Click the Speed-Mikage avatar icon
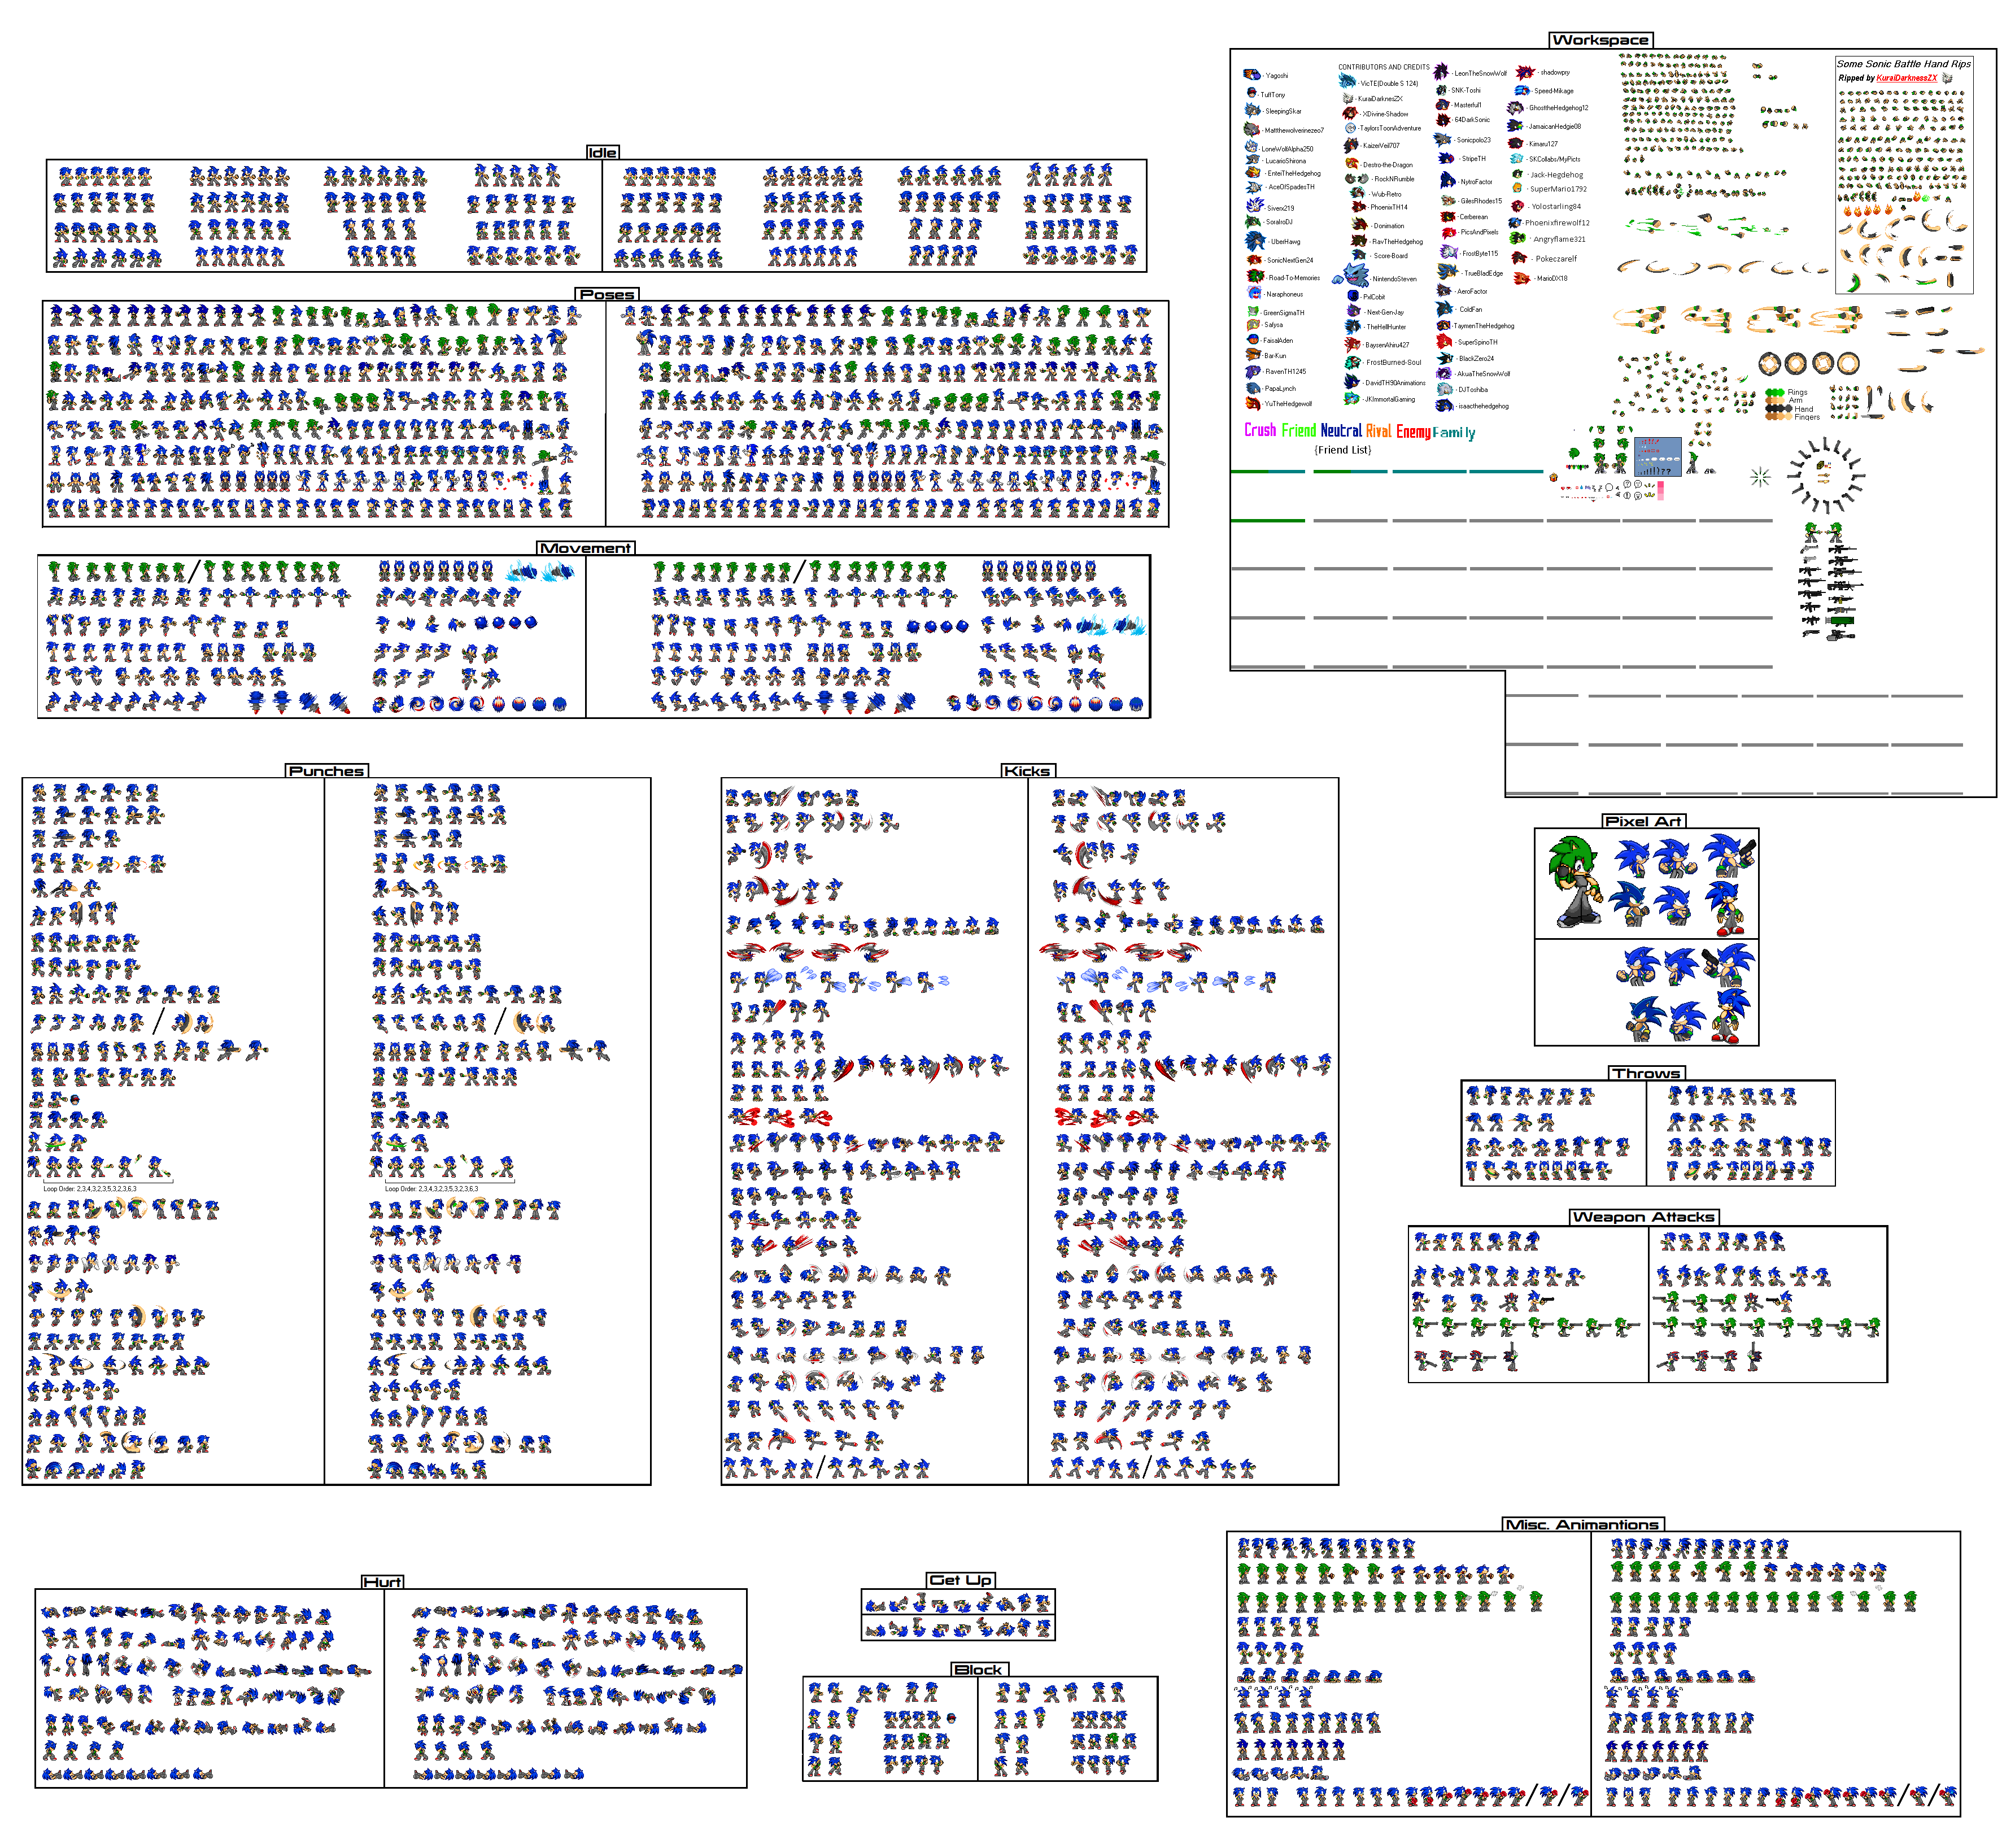This screenshot has height=1848, width=2015. pos(1523,90)
